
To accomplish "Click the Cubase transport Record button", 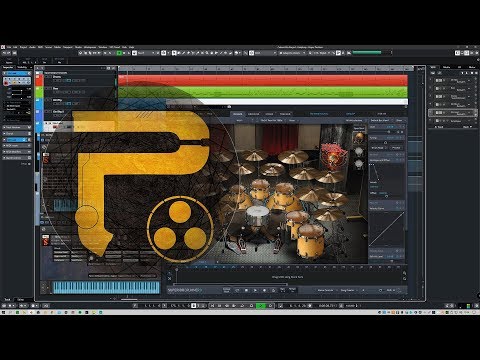I will [x=270, y=305].
